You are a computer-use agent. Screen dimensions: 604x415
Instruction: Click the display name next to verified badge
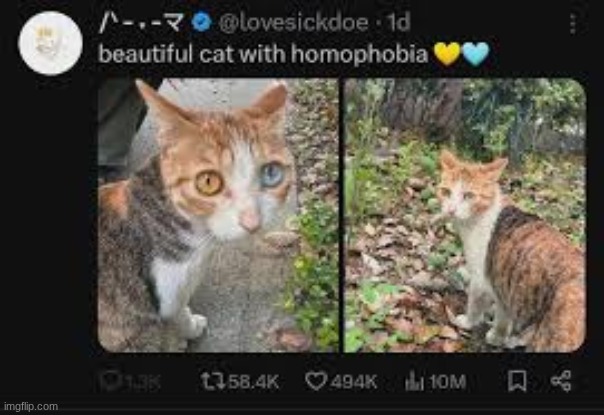point(141,22)
